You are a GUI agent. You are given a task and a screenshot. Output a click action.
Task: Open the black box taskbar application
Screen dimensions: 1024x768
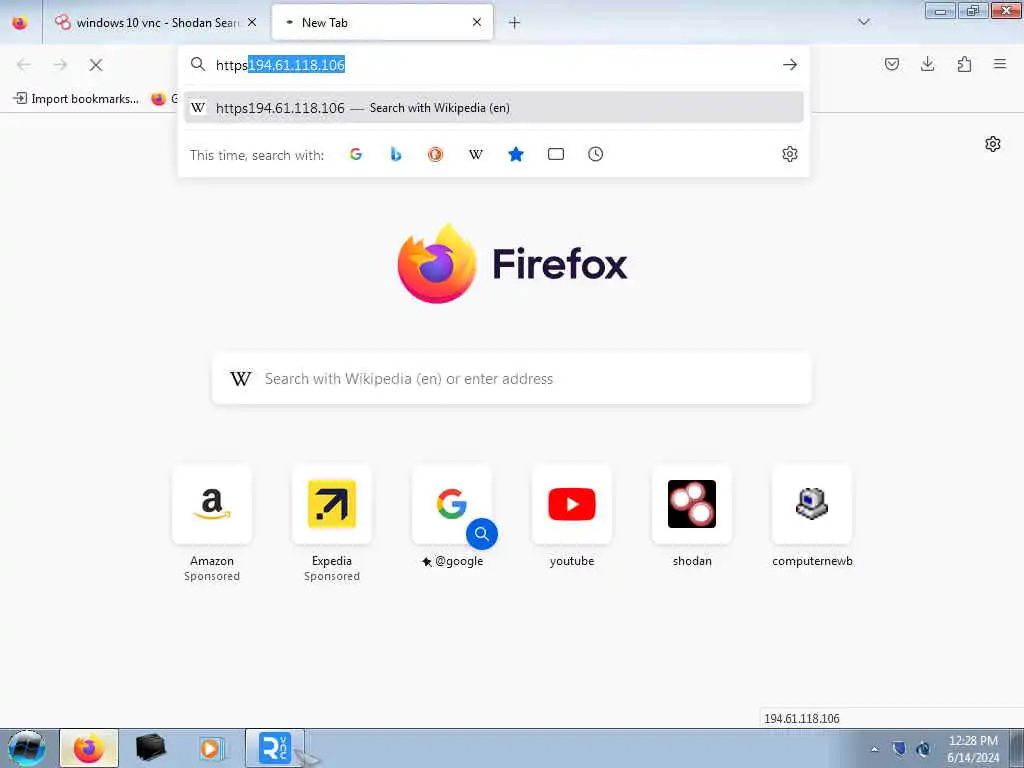click(x=150, y=748)
